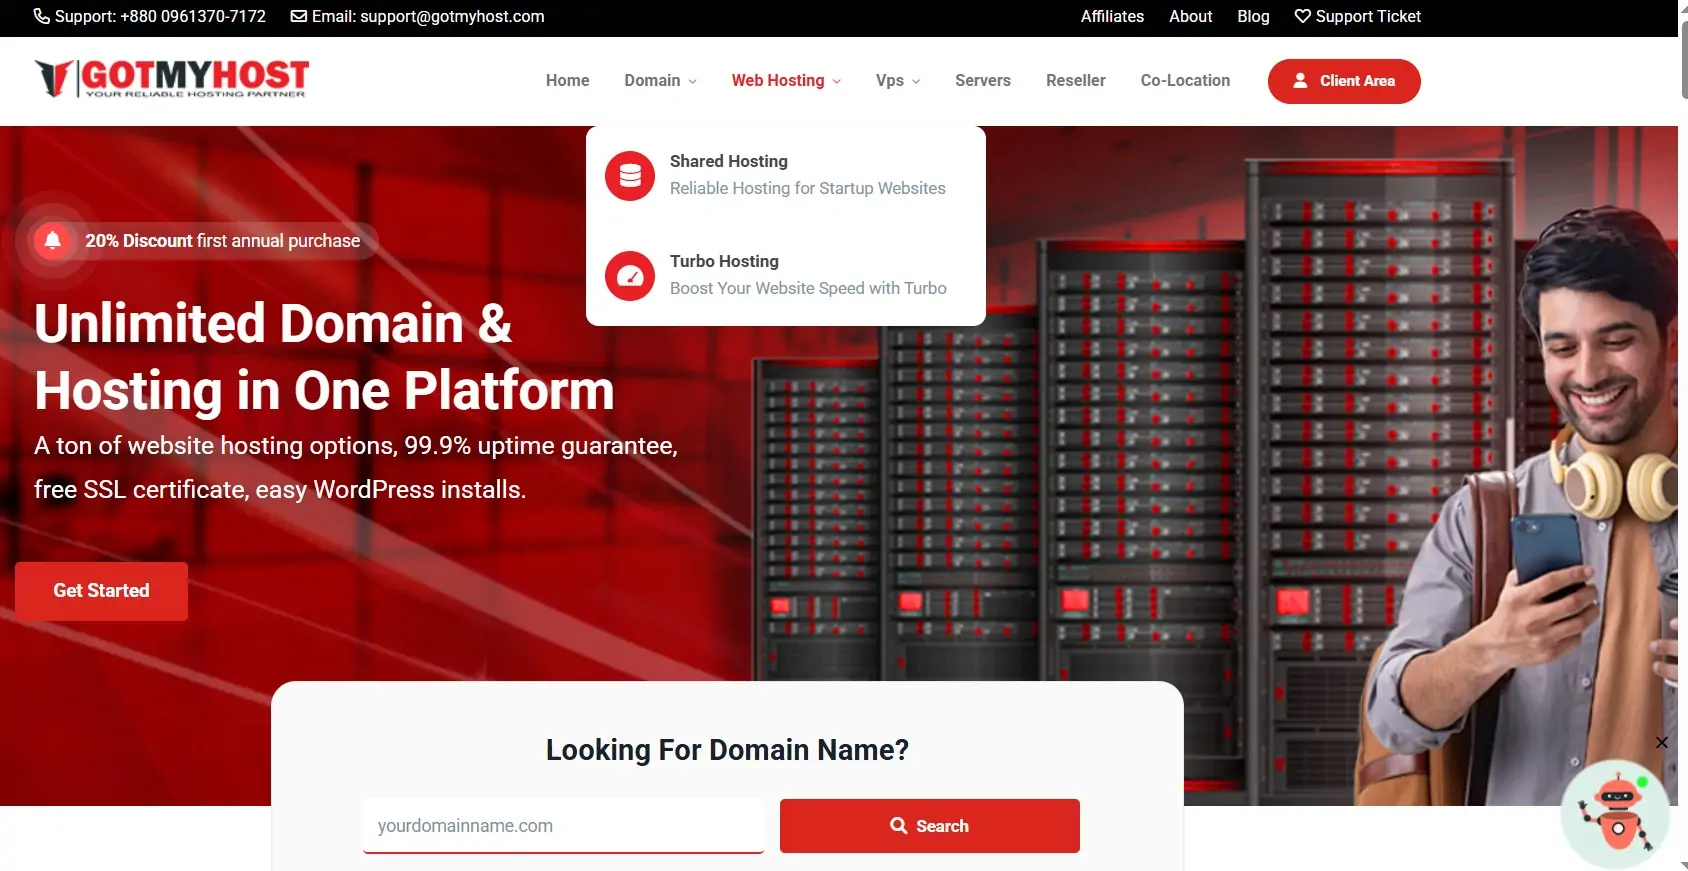Viewport: 1688px width, 871px height.
Task: Click the Turbo Hosting speedometer icon
Action: pyautogui.click(x=630, y=276)
